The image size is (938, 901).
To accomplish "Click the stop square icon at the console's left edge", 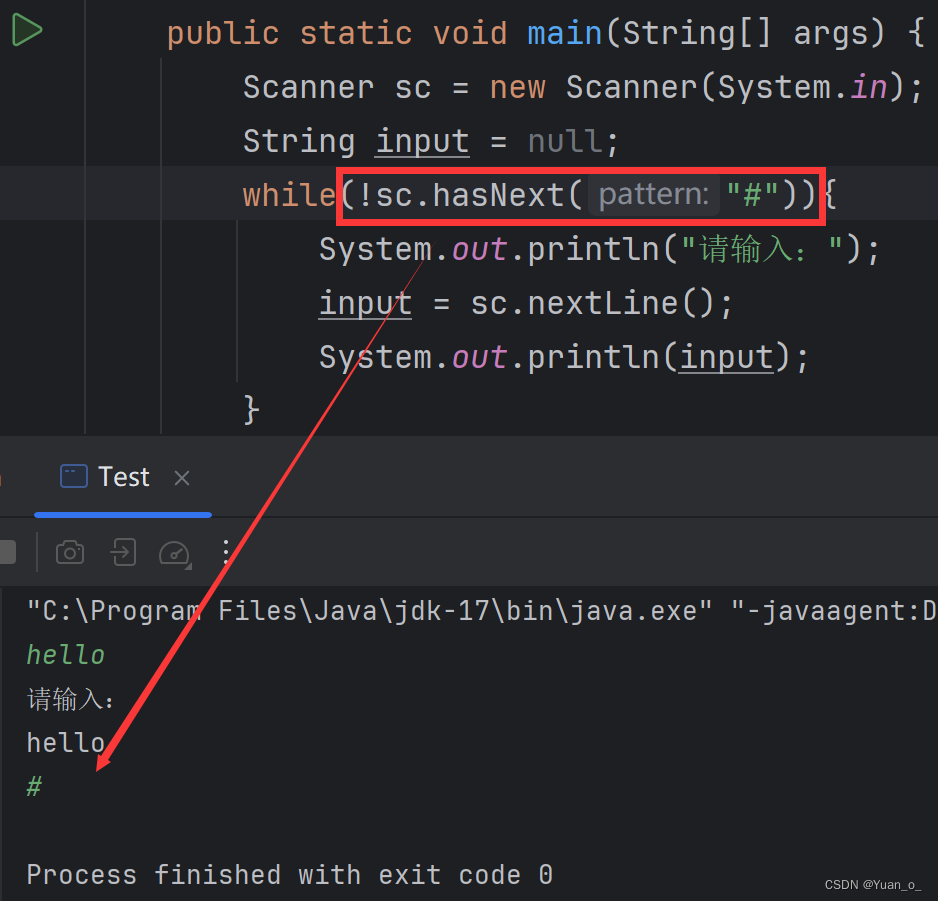I will 10,552.
